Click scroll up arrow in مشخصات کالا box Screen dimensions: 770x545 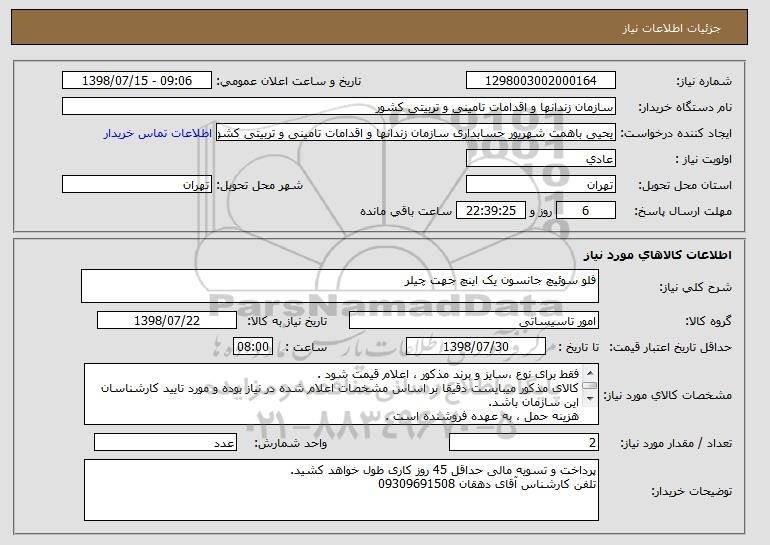pos(590,373)
